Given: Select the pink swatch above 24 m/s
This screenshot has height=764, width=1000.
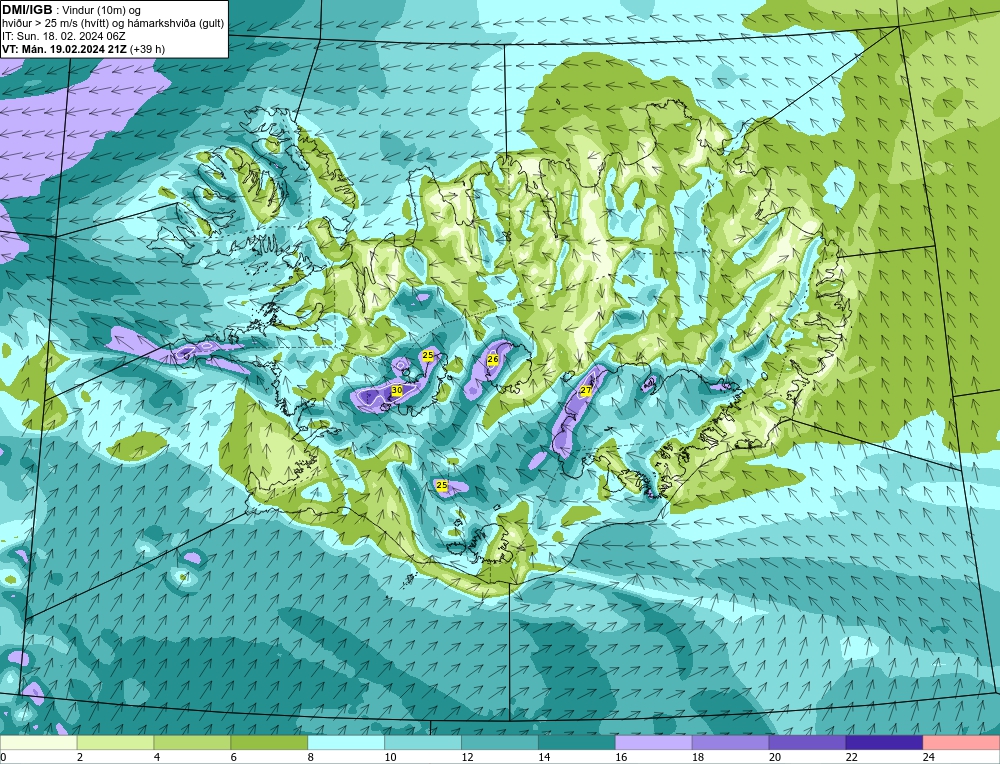Looking at the screenshot, I should pyautogui.click(x=961, y=742).
